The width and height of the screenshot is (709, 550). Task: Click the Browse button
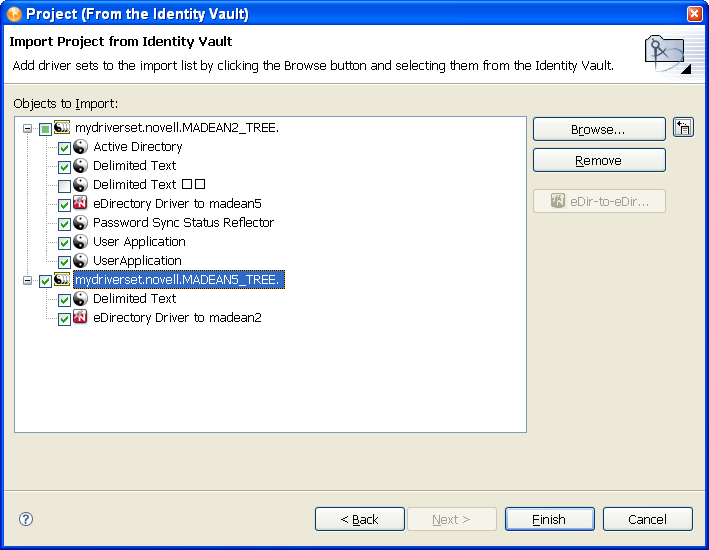(598, 130)
